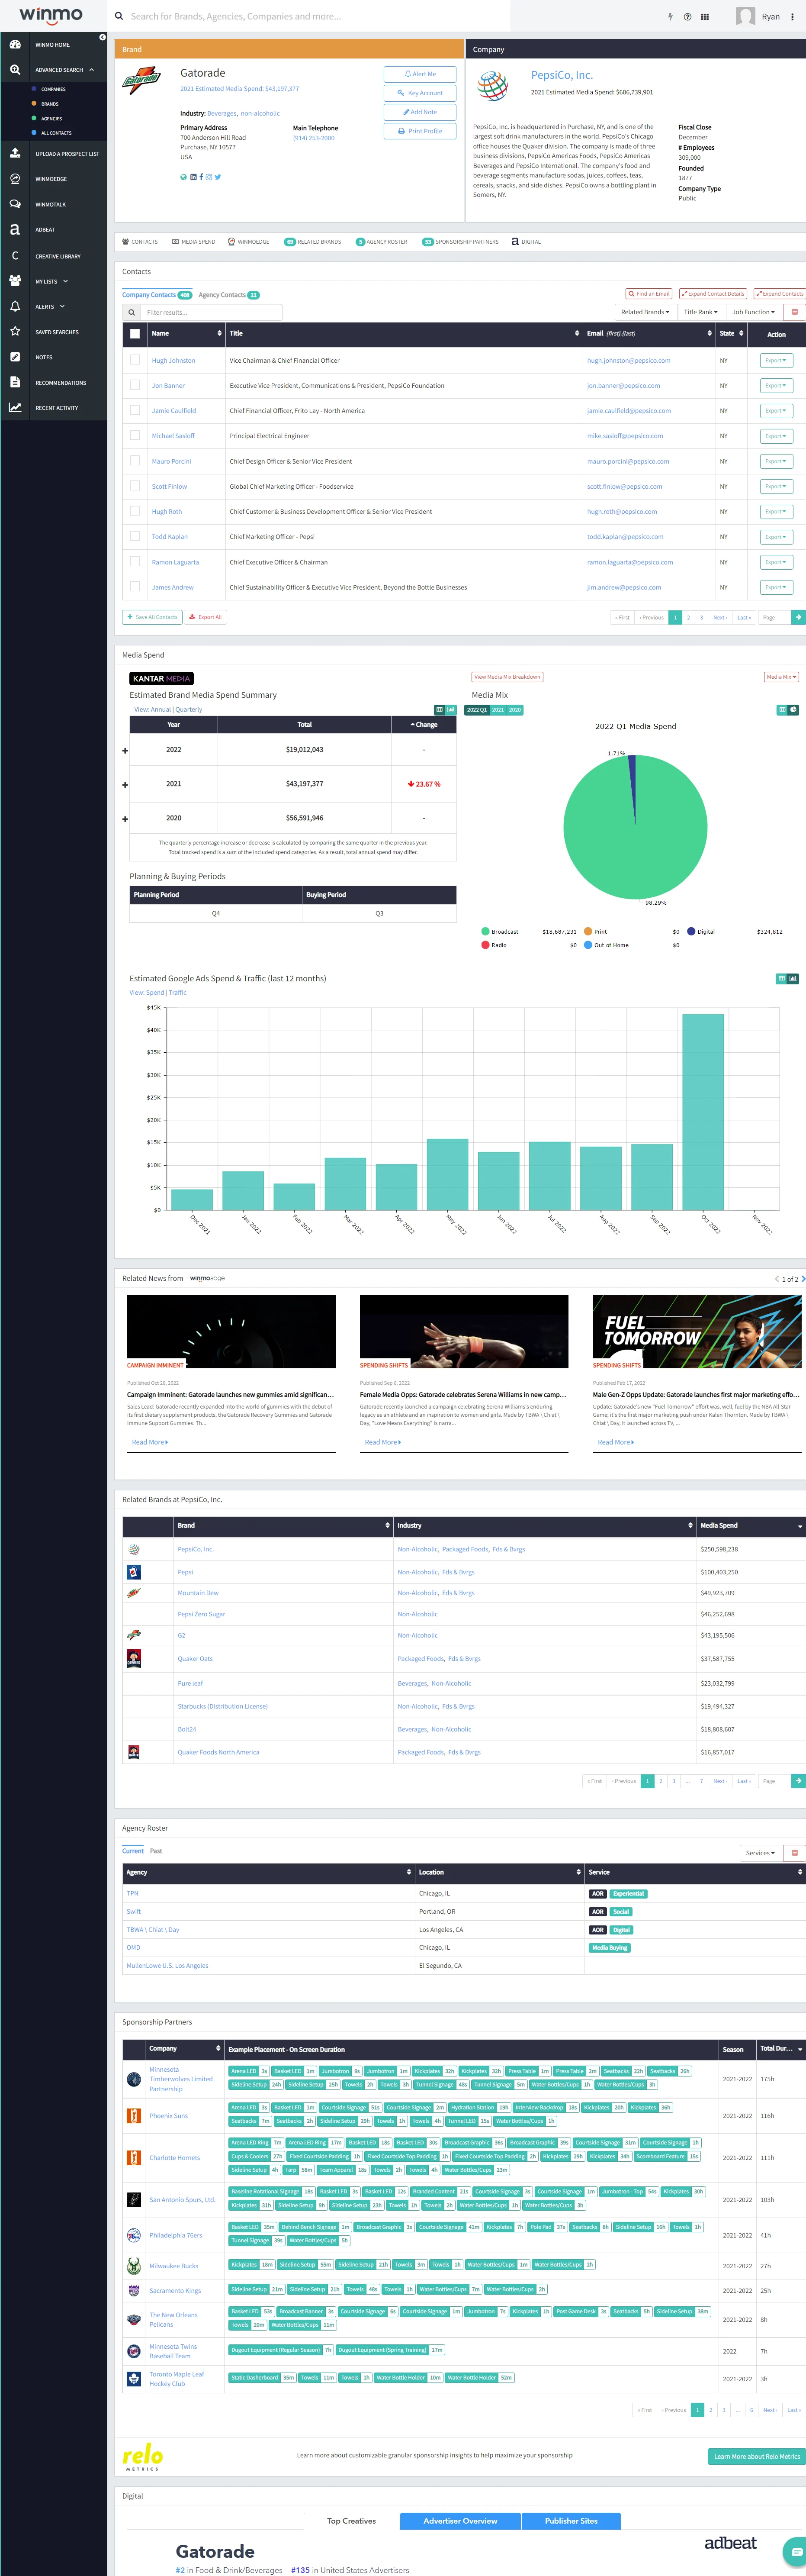This screenshot has width=806, height=2576.
Task: Click the Print Profile button
Action: 420,131
